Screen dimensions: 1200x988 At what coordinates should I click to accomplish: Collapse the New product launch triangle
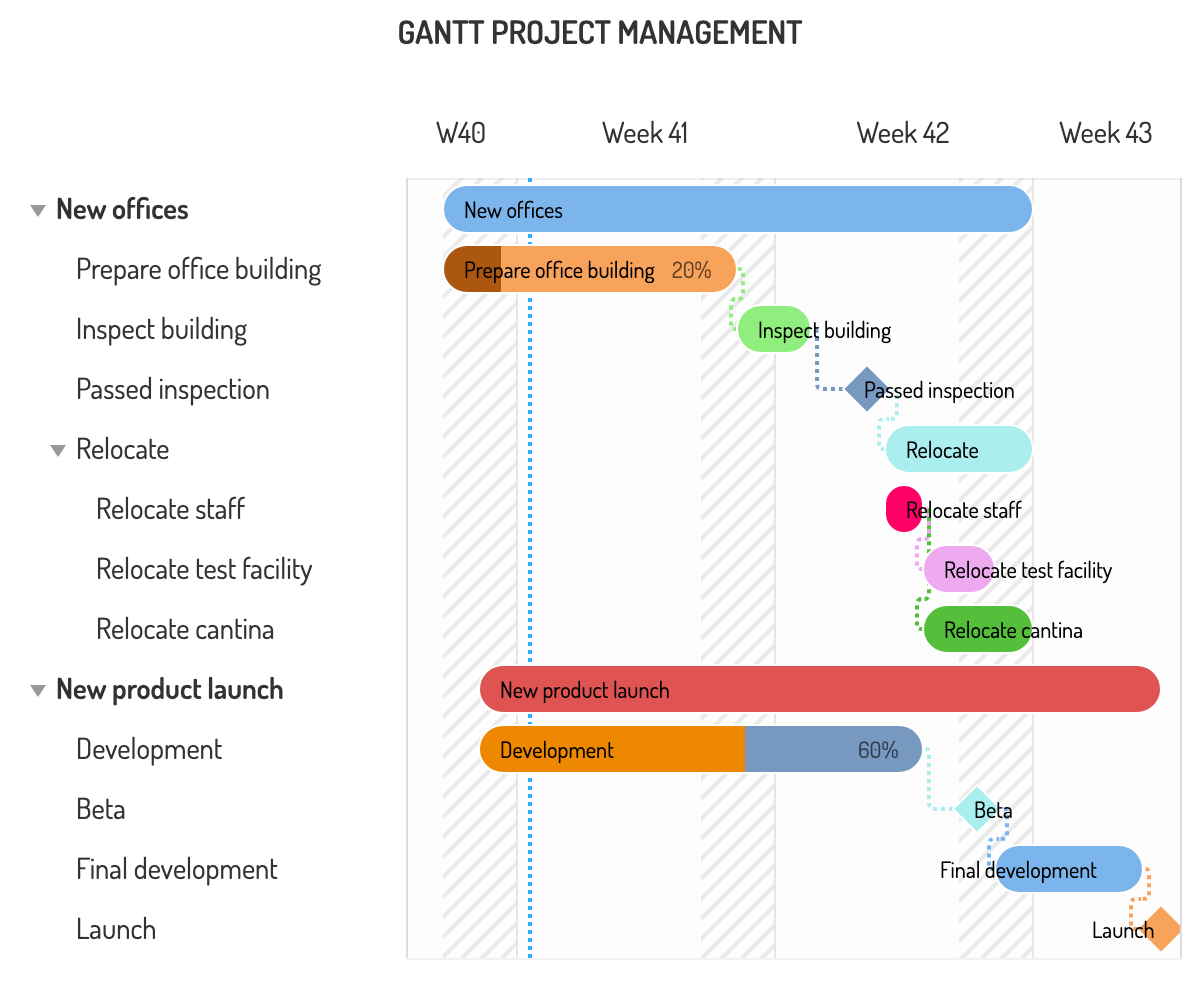[x=38, y=690]
